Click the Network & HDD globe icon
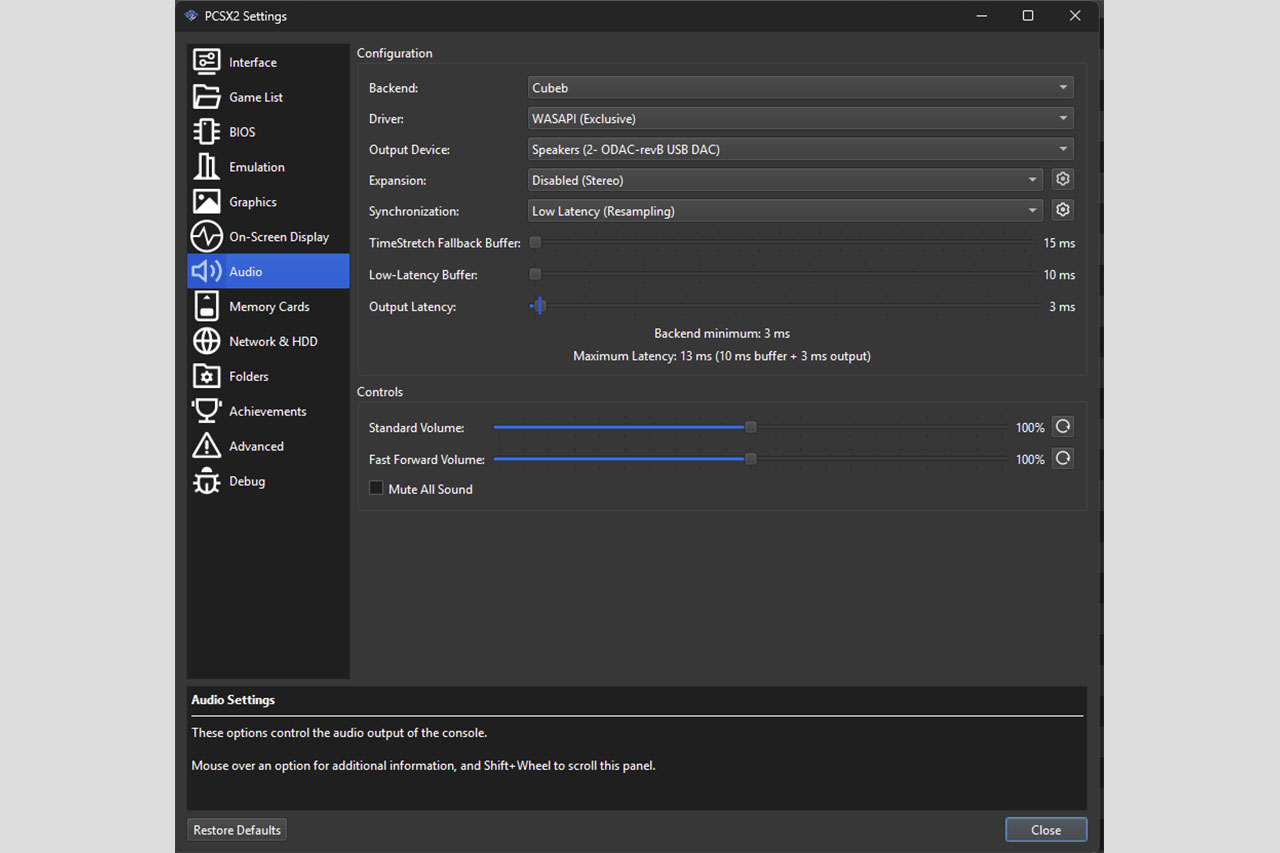The height and width of the screenshot is (853, 1280). click(206, 341)
